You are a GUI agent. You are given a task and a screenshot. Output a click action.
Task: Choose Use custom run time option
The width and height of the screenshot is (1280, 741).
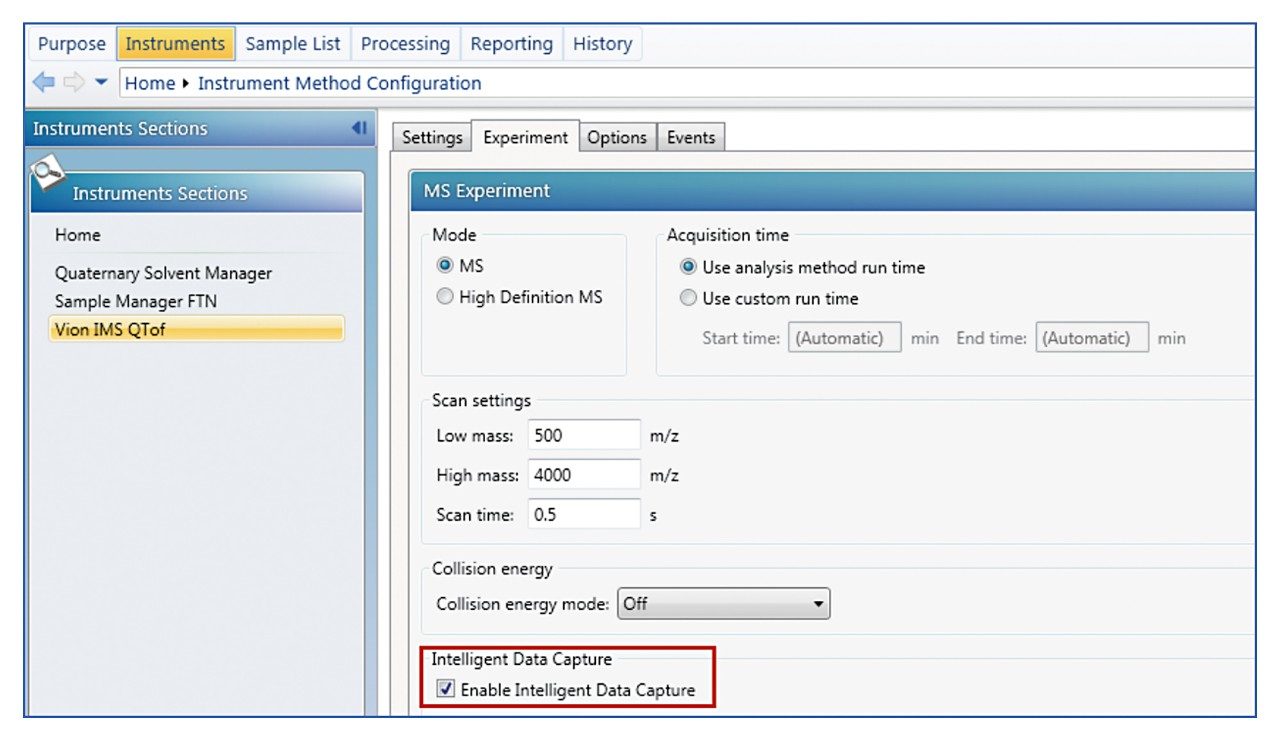(x=688, y=298)
